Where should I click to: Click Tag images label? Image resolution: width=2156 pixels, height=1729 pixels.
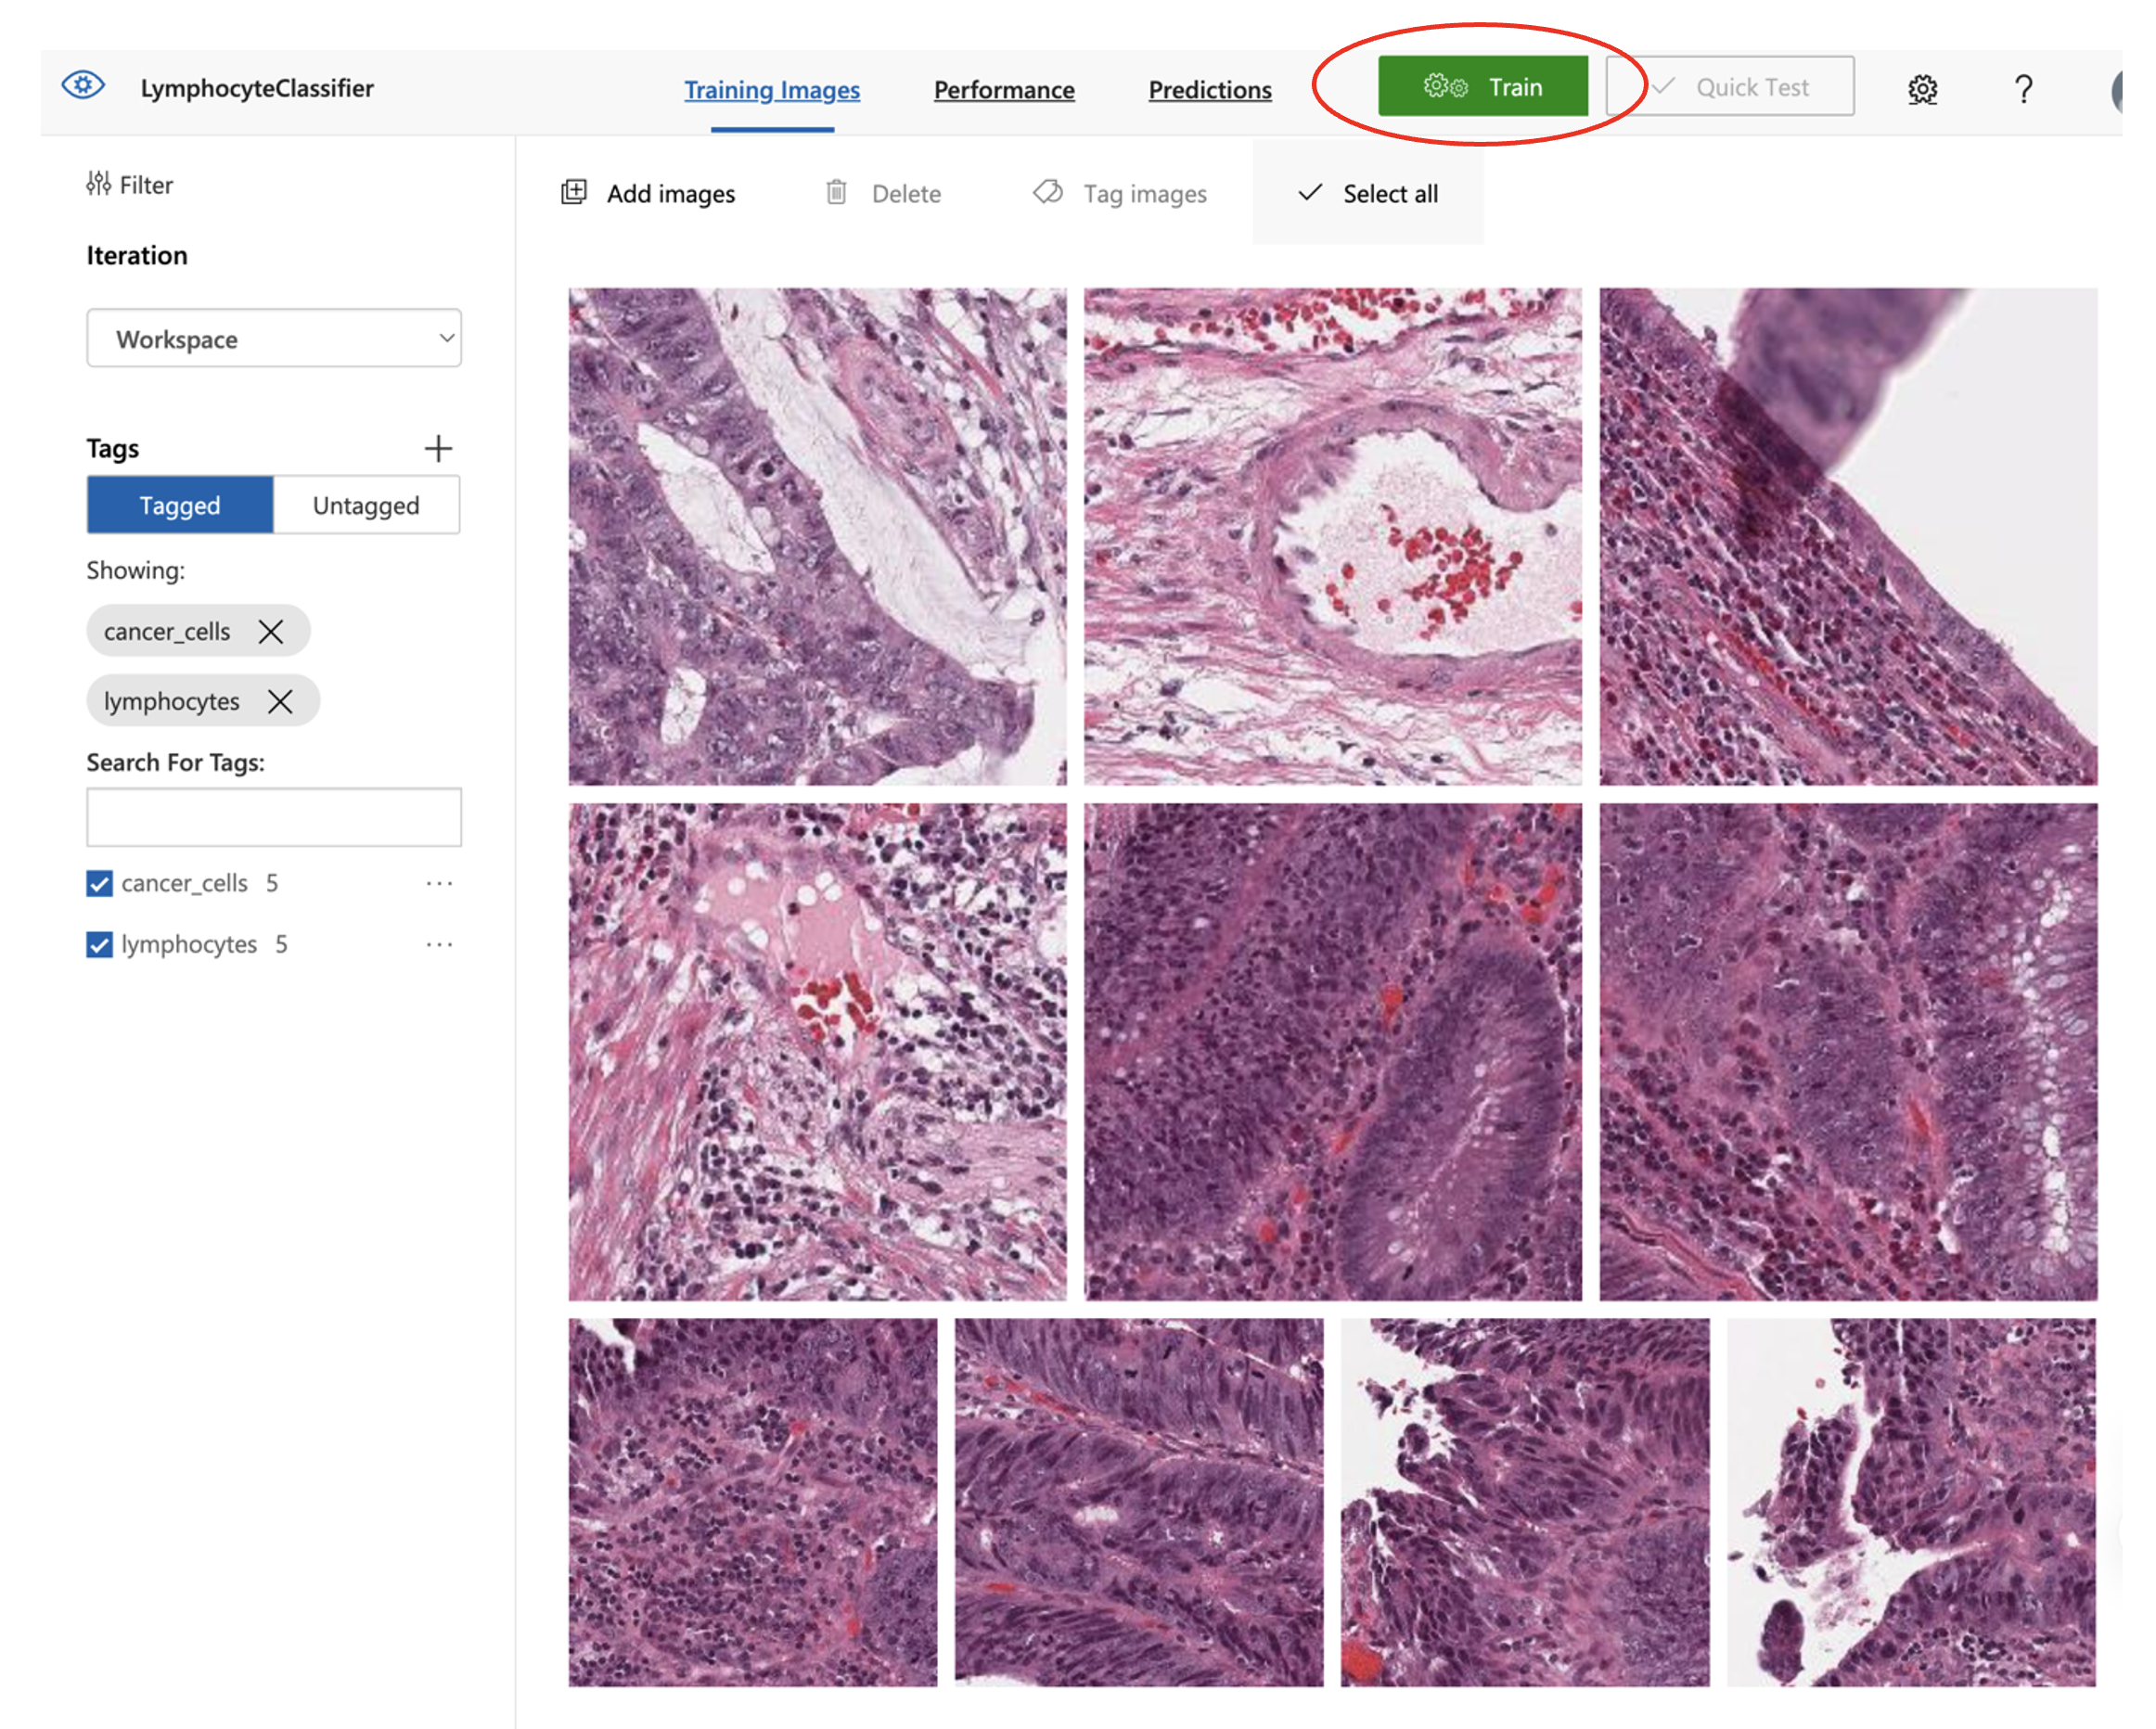tap(1145, 194)
